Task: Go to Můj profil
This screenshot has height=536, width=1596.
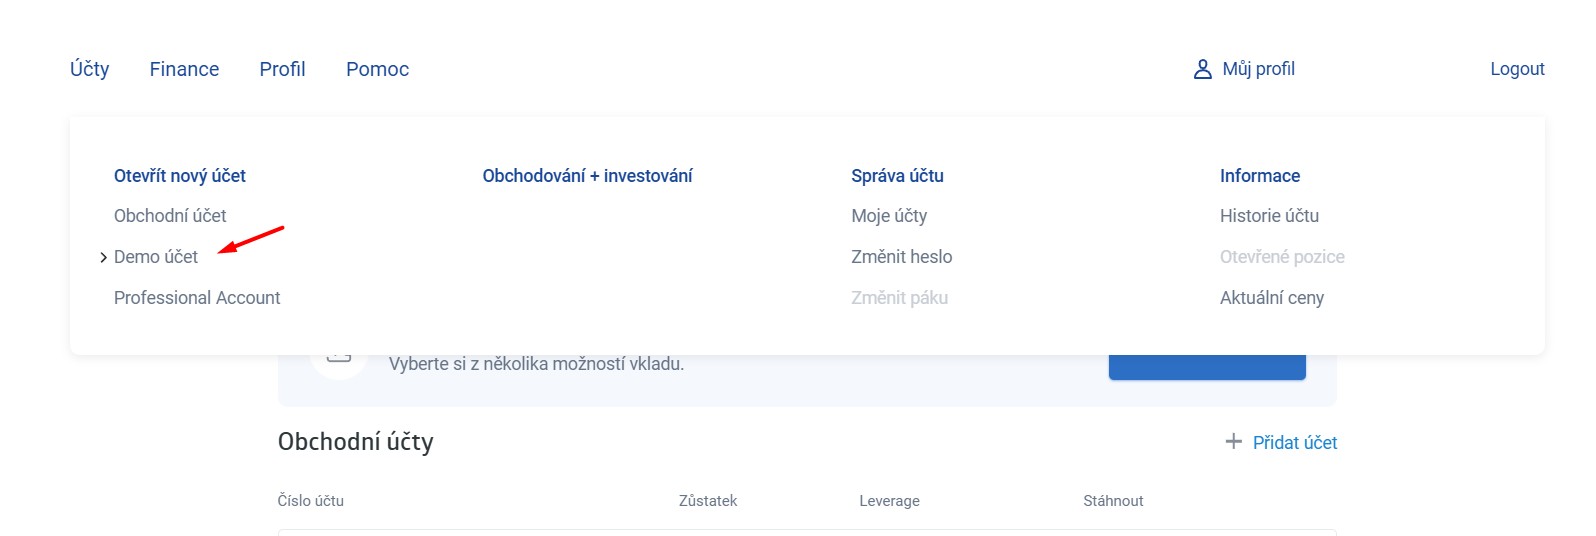Action: tap(1258, 69)
